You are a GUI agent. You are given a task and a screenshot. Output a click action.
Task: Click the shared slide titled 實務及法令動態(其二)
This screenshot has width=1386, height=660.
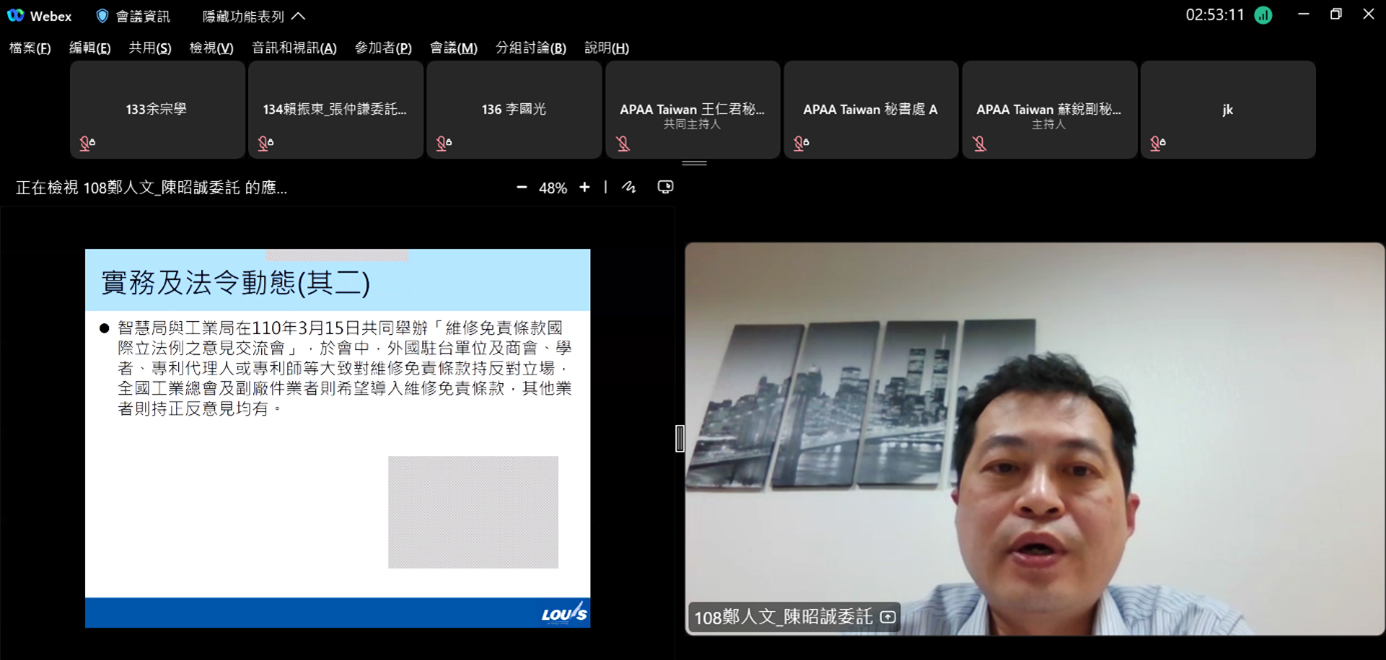tap(337, 438)
